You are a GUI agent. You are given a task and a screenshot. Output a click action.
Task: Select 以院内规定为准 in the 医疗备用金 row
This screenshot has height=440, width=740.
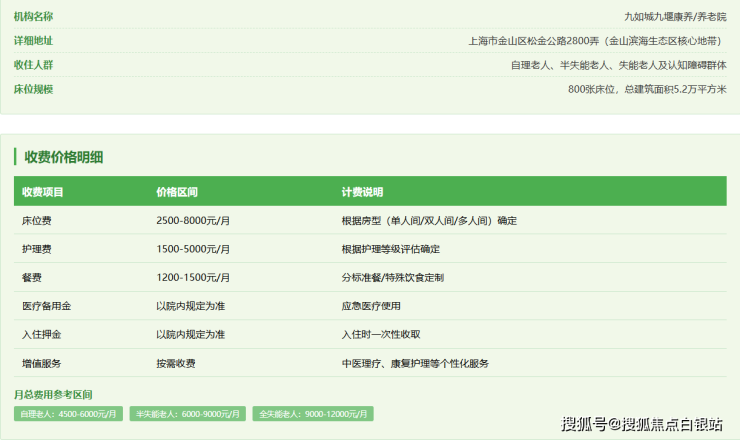[x=191, y=306]
